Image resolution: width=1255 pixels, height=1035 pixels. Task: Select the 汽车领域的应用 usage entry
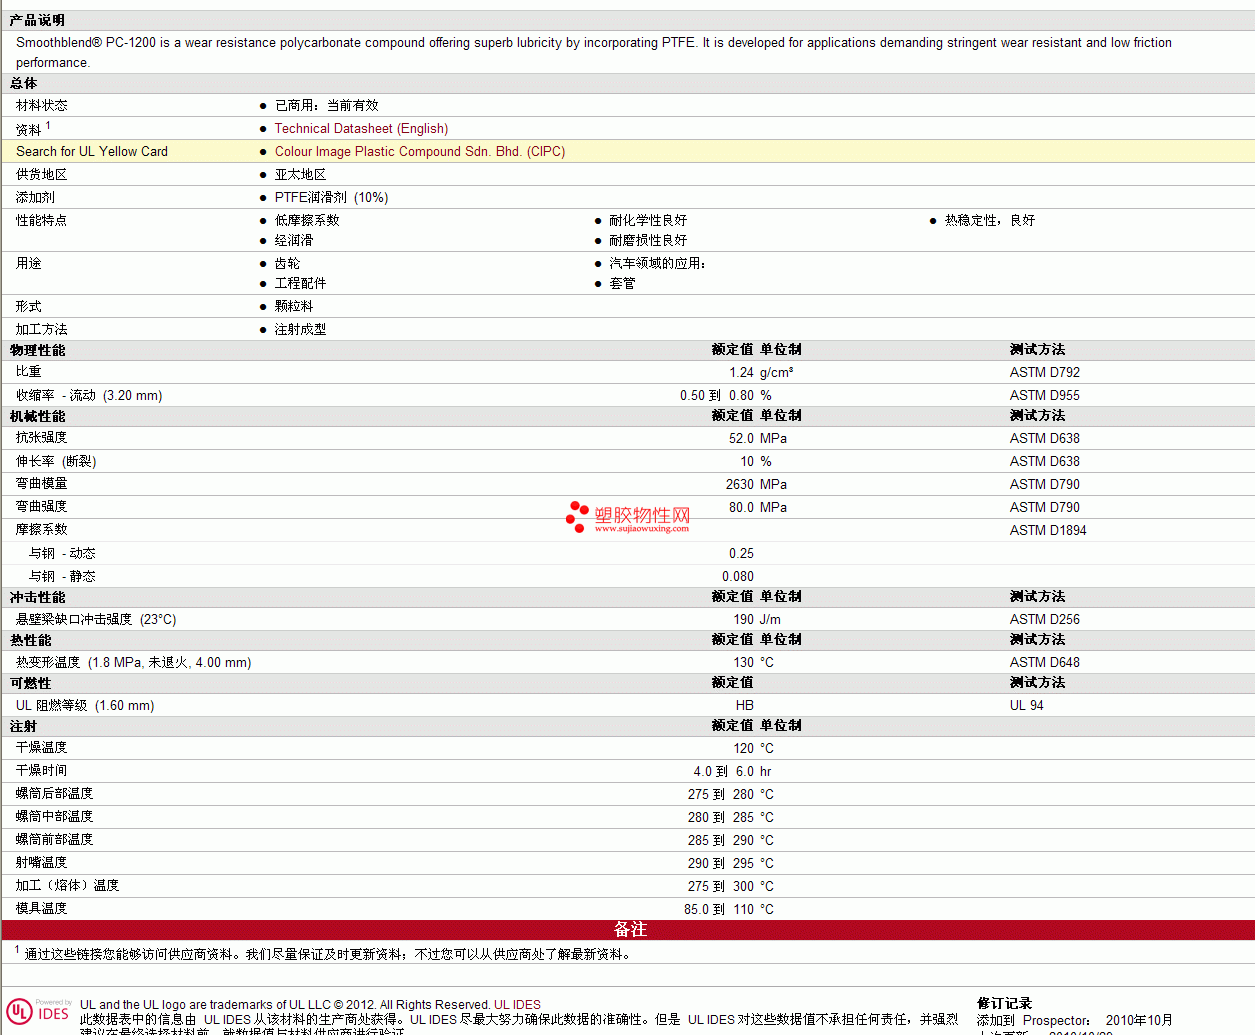(657, 263)
